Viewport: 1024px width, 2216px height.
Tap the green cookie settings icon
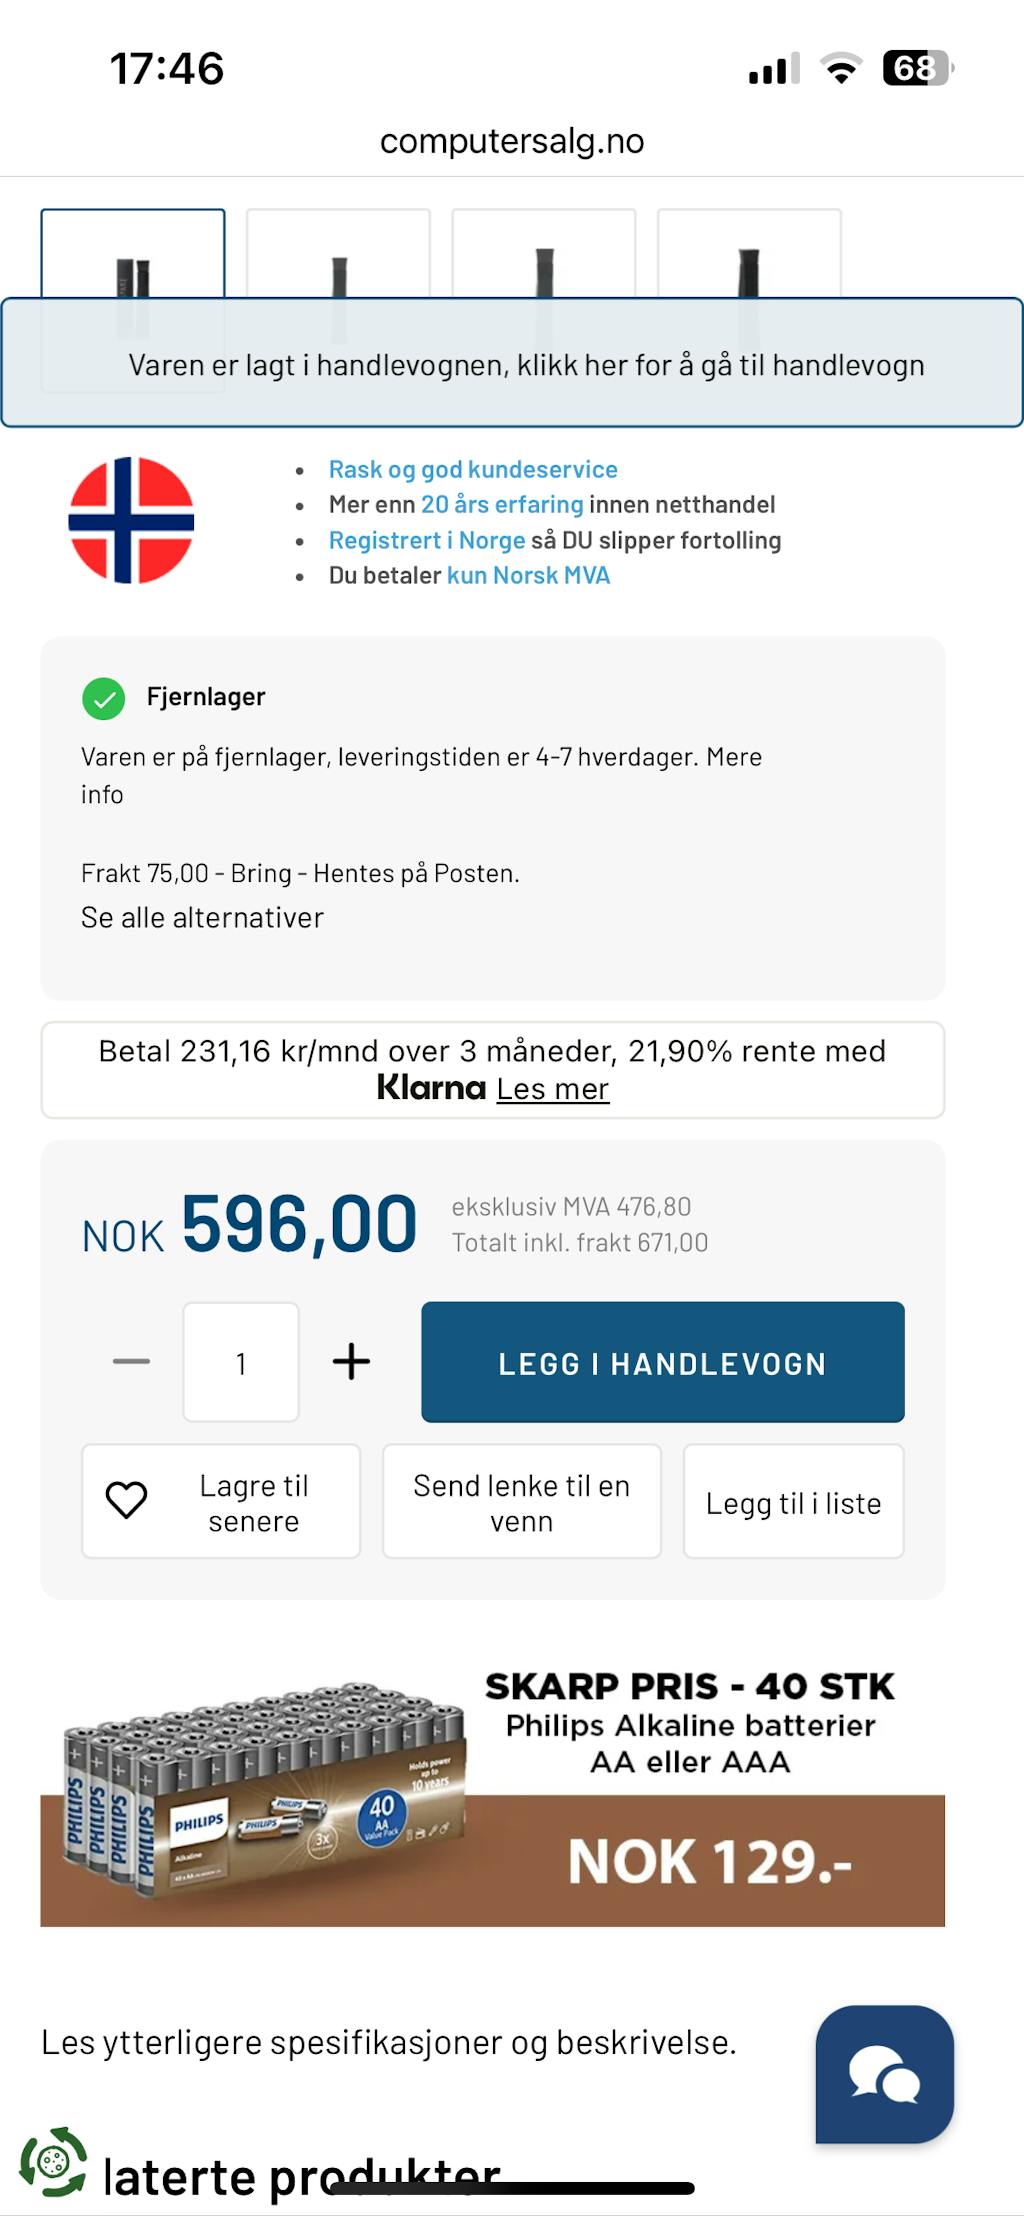[53, 2162]
